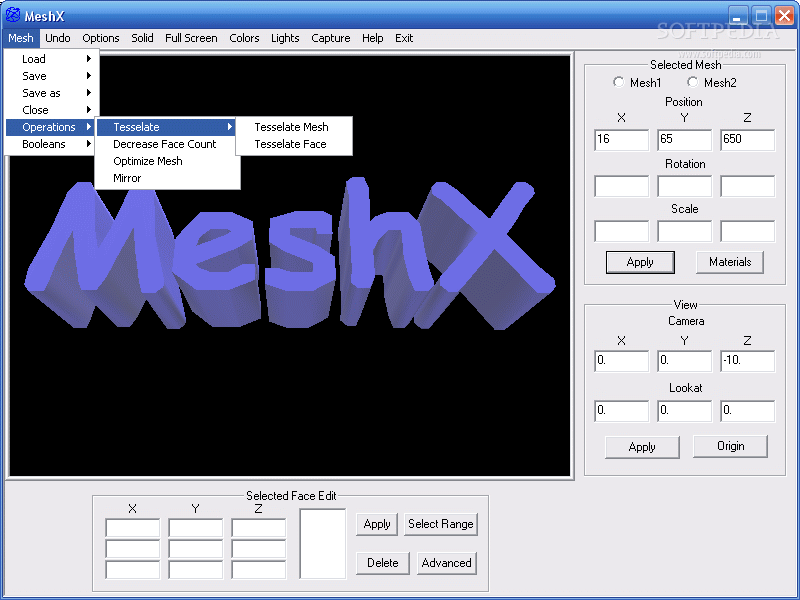Select the Mesh2 radio button
This screenshot has height=600, width=800.
tap(692, 82)
